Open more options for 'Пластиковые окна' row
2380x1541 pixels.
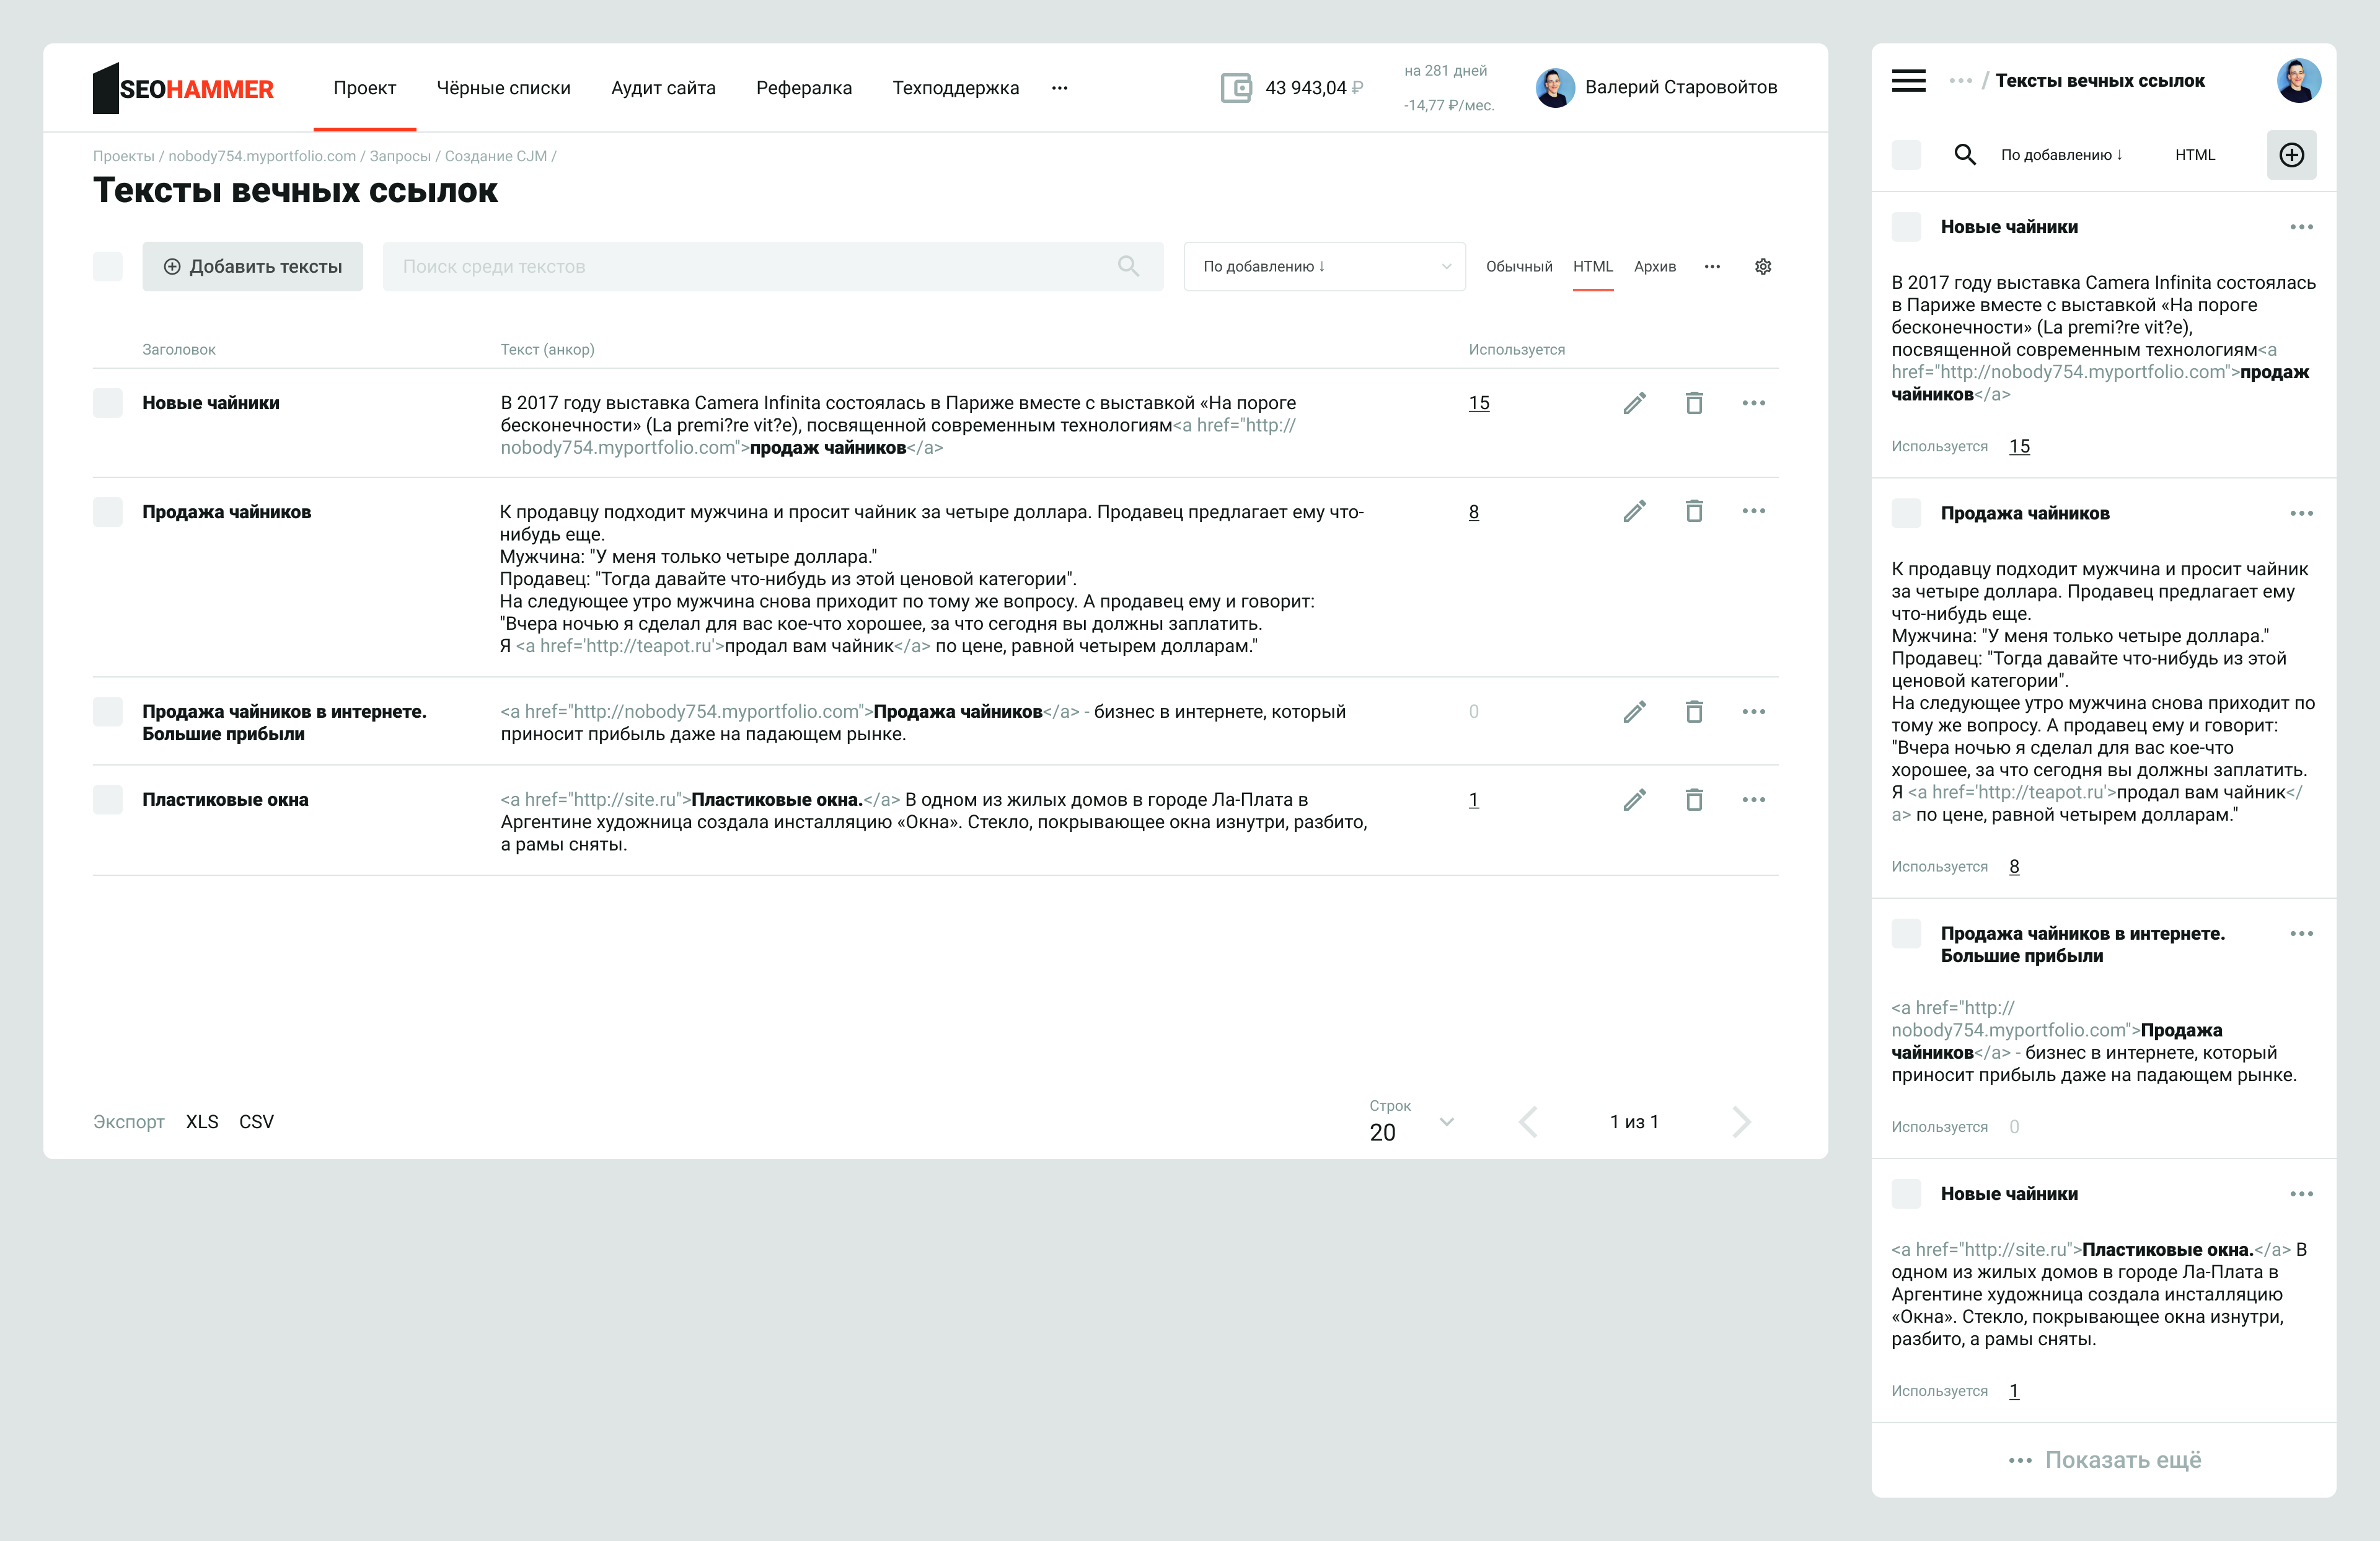click(1753, 800)
